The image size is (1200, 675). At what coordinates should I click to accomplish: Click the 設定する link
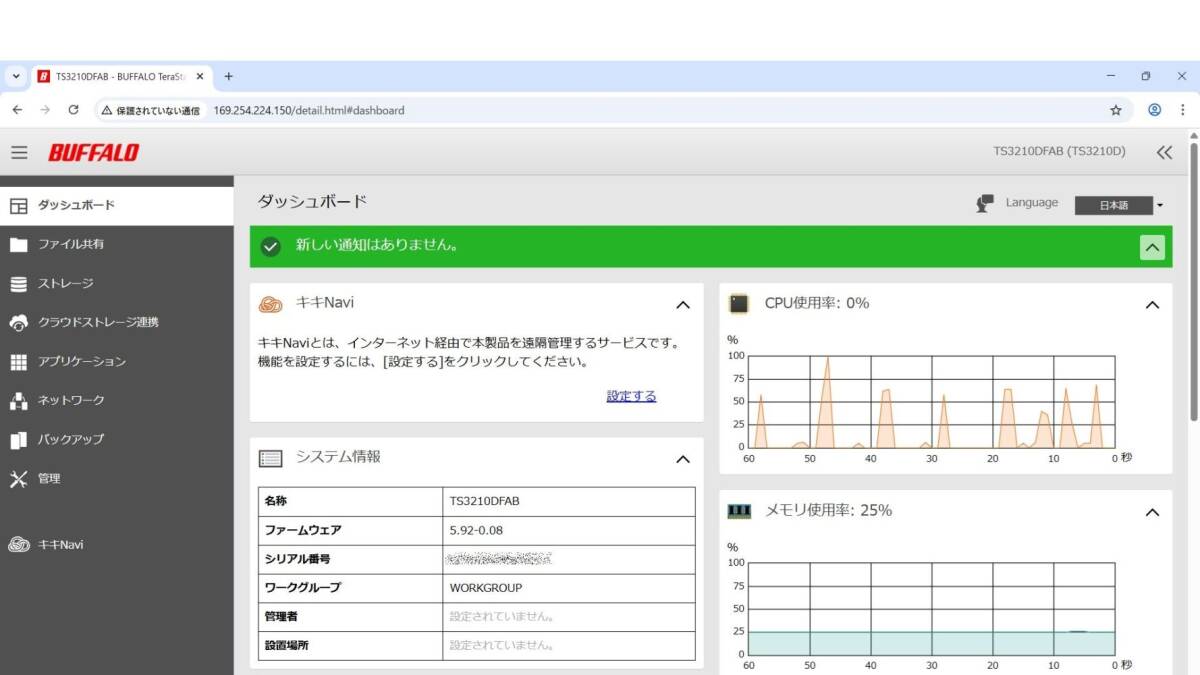coord(631,396)
